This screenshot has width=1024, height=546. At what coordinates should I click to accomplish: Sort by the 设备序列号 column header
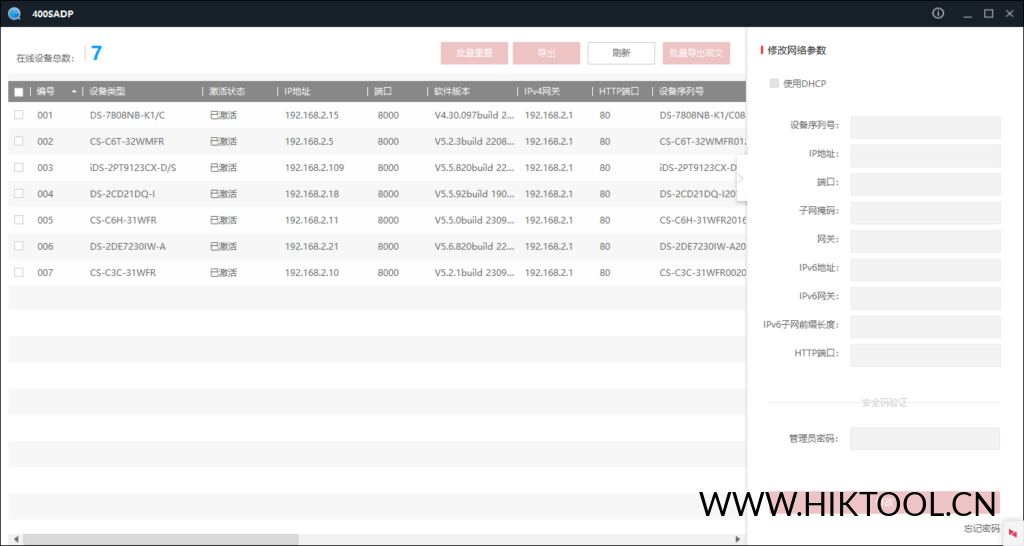[681, 91]
